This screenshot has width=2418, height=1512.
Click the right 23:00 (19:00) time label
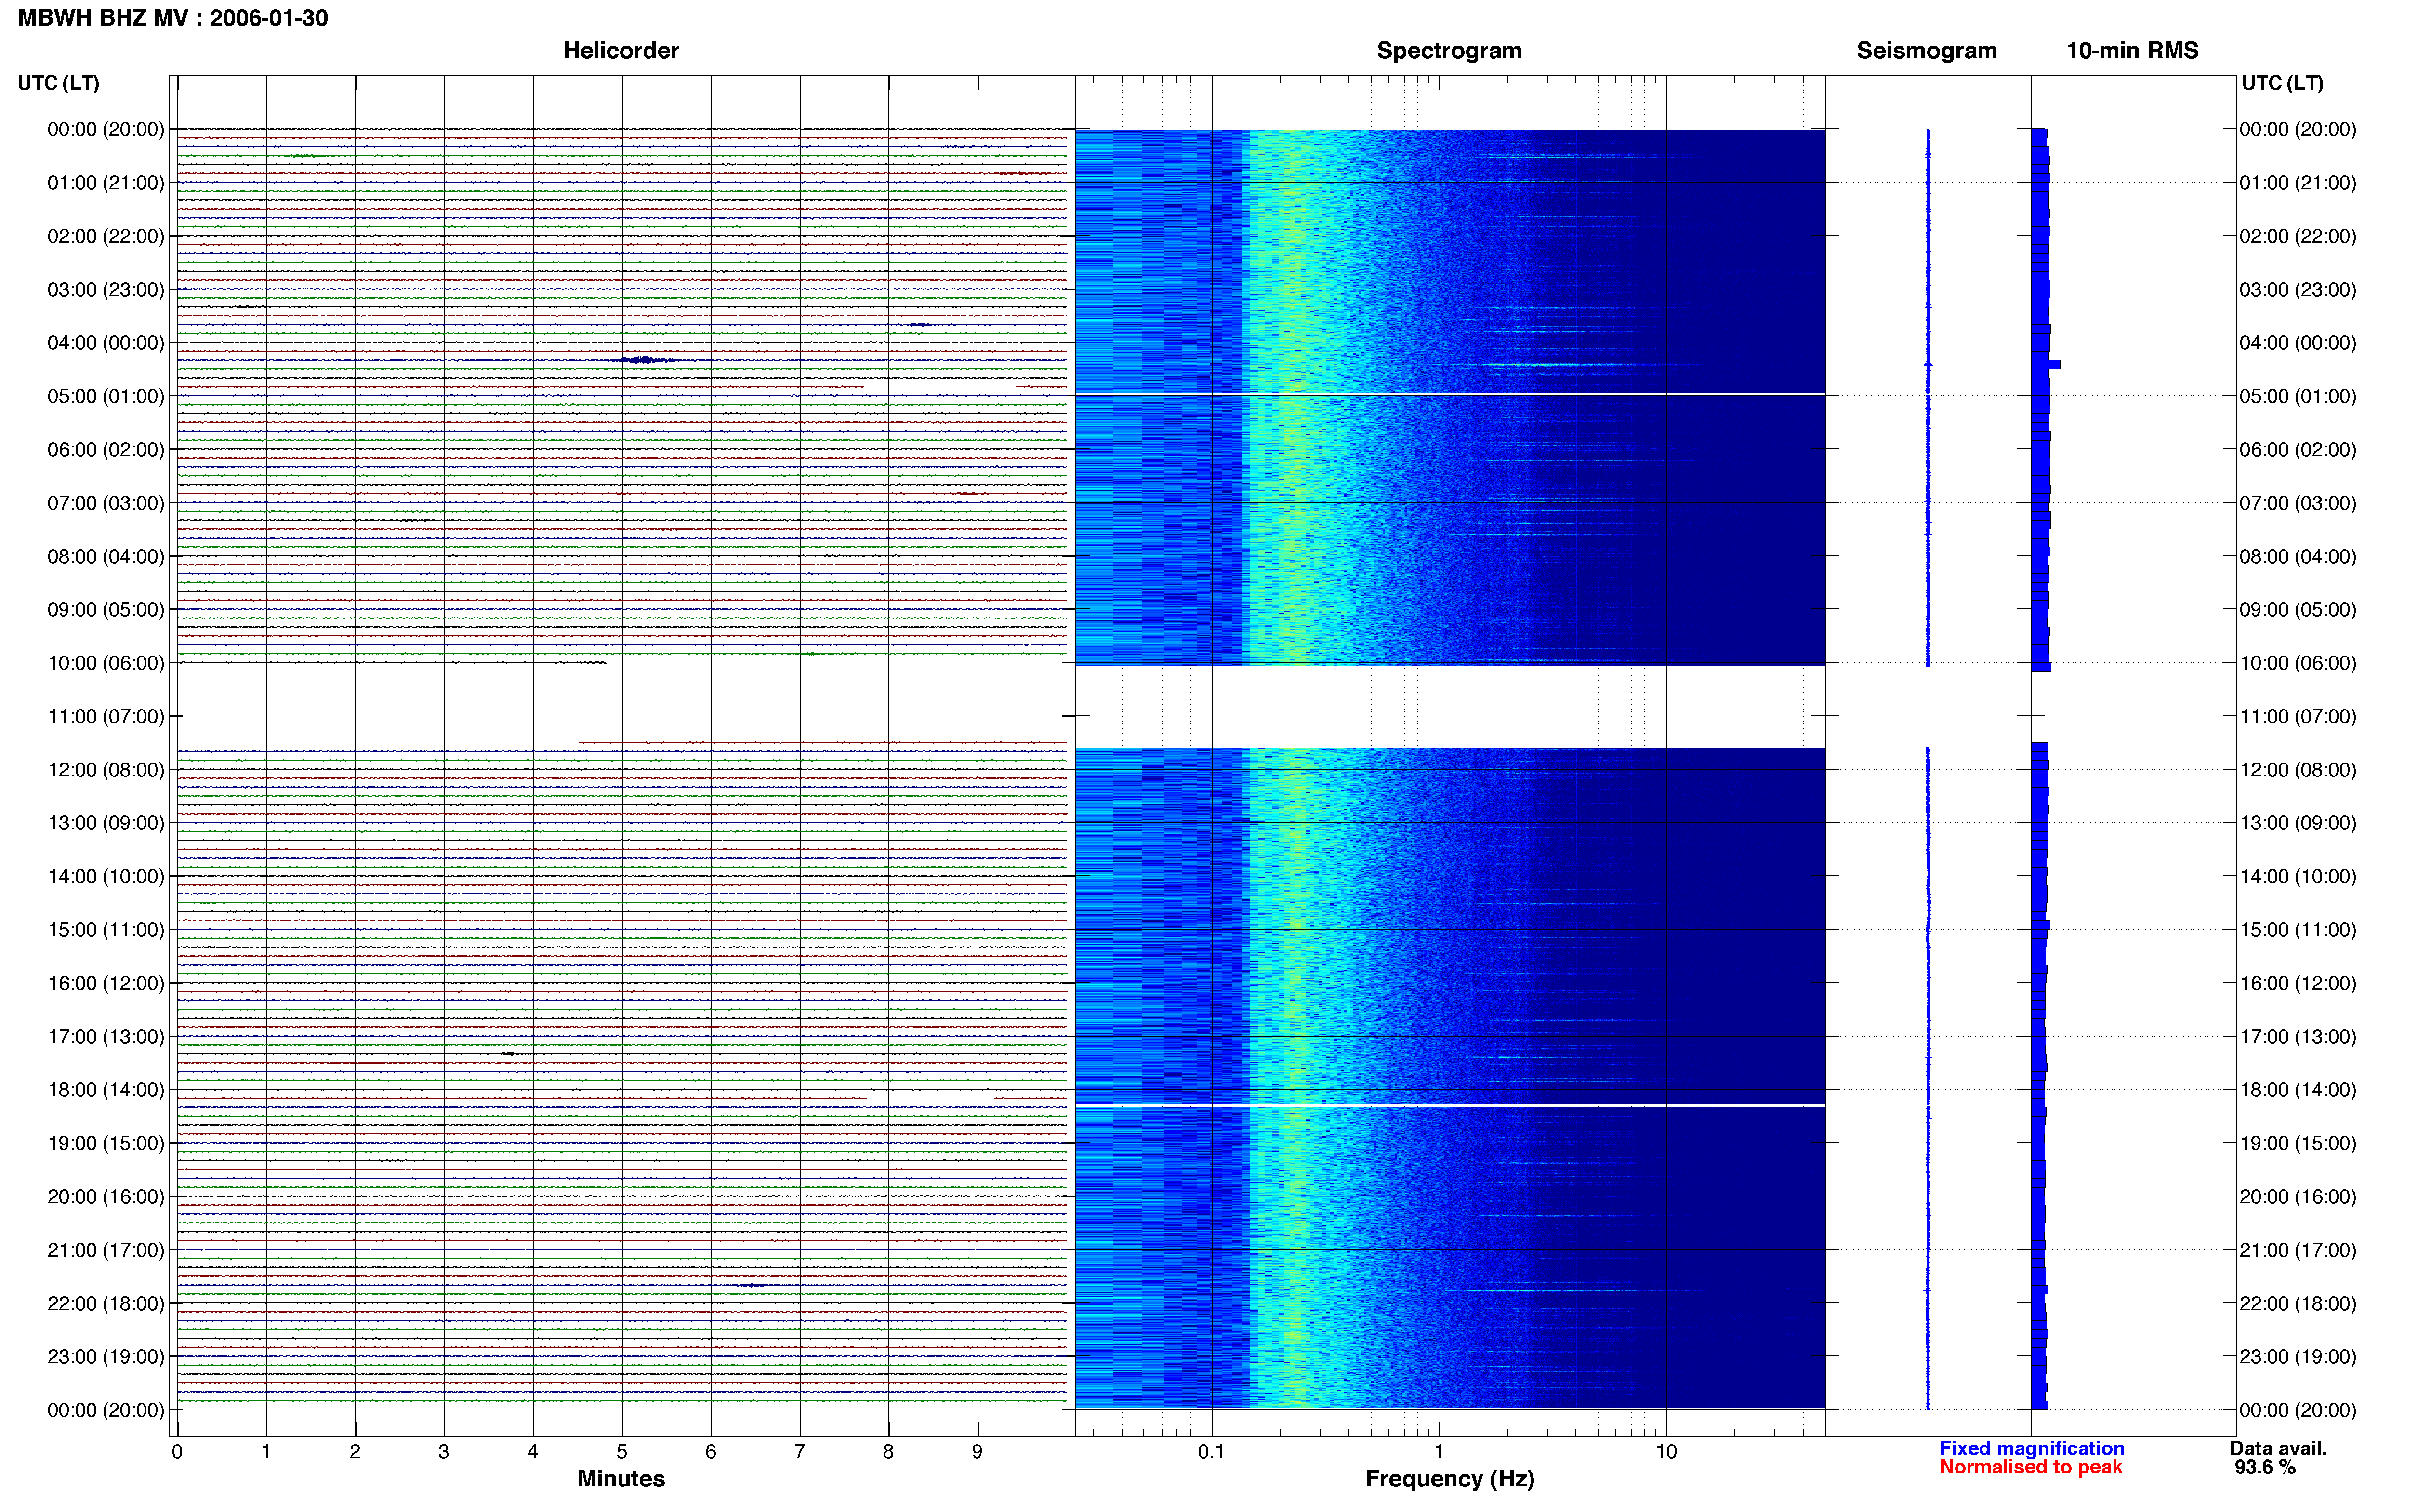[2297, 1357]
